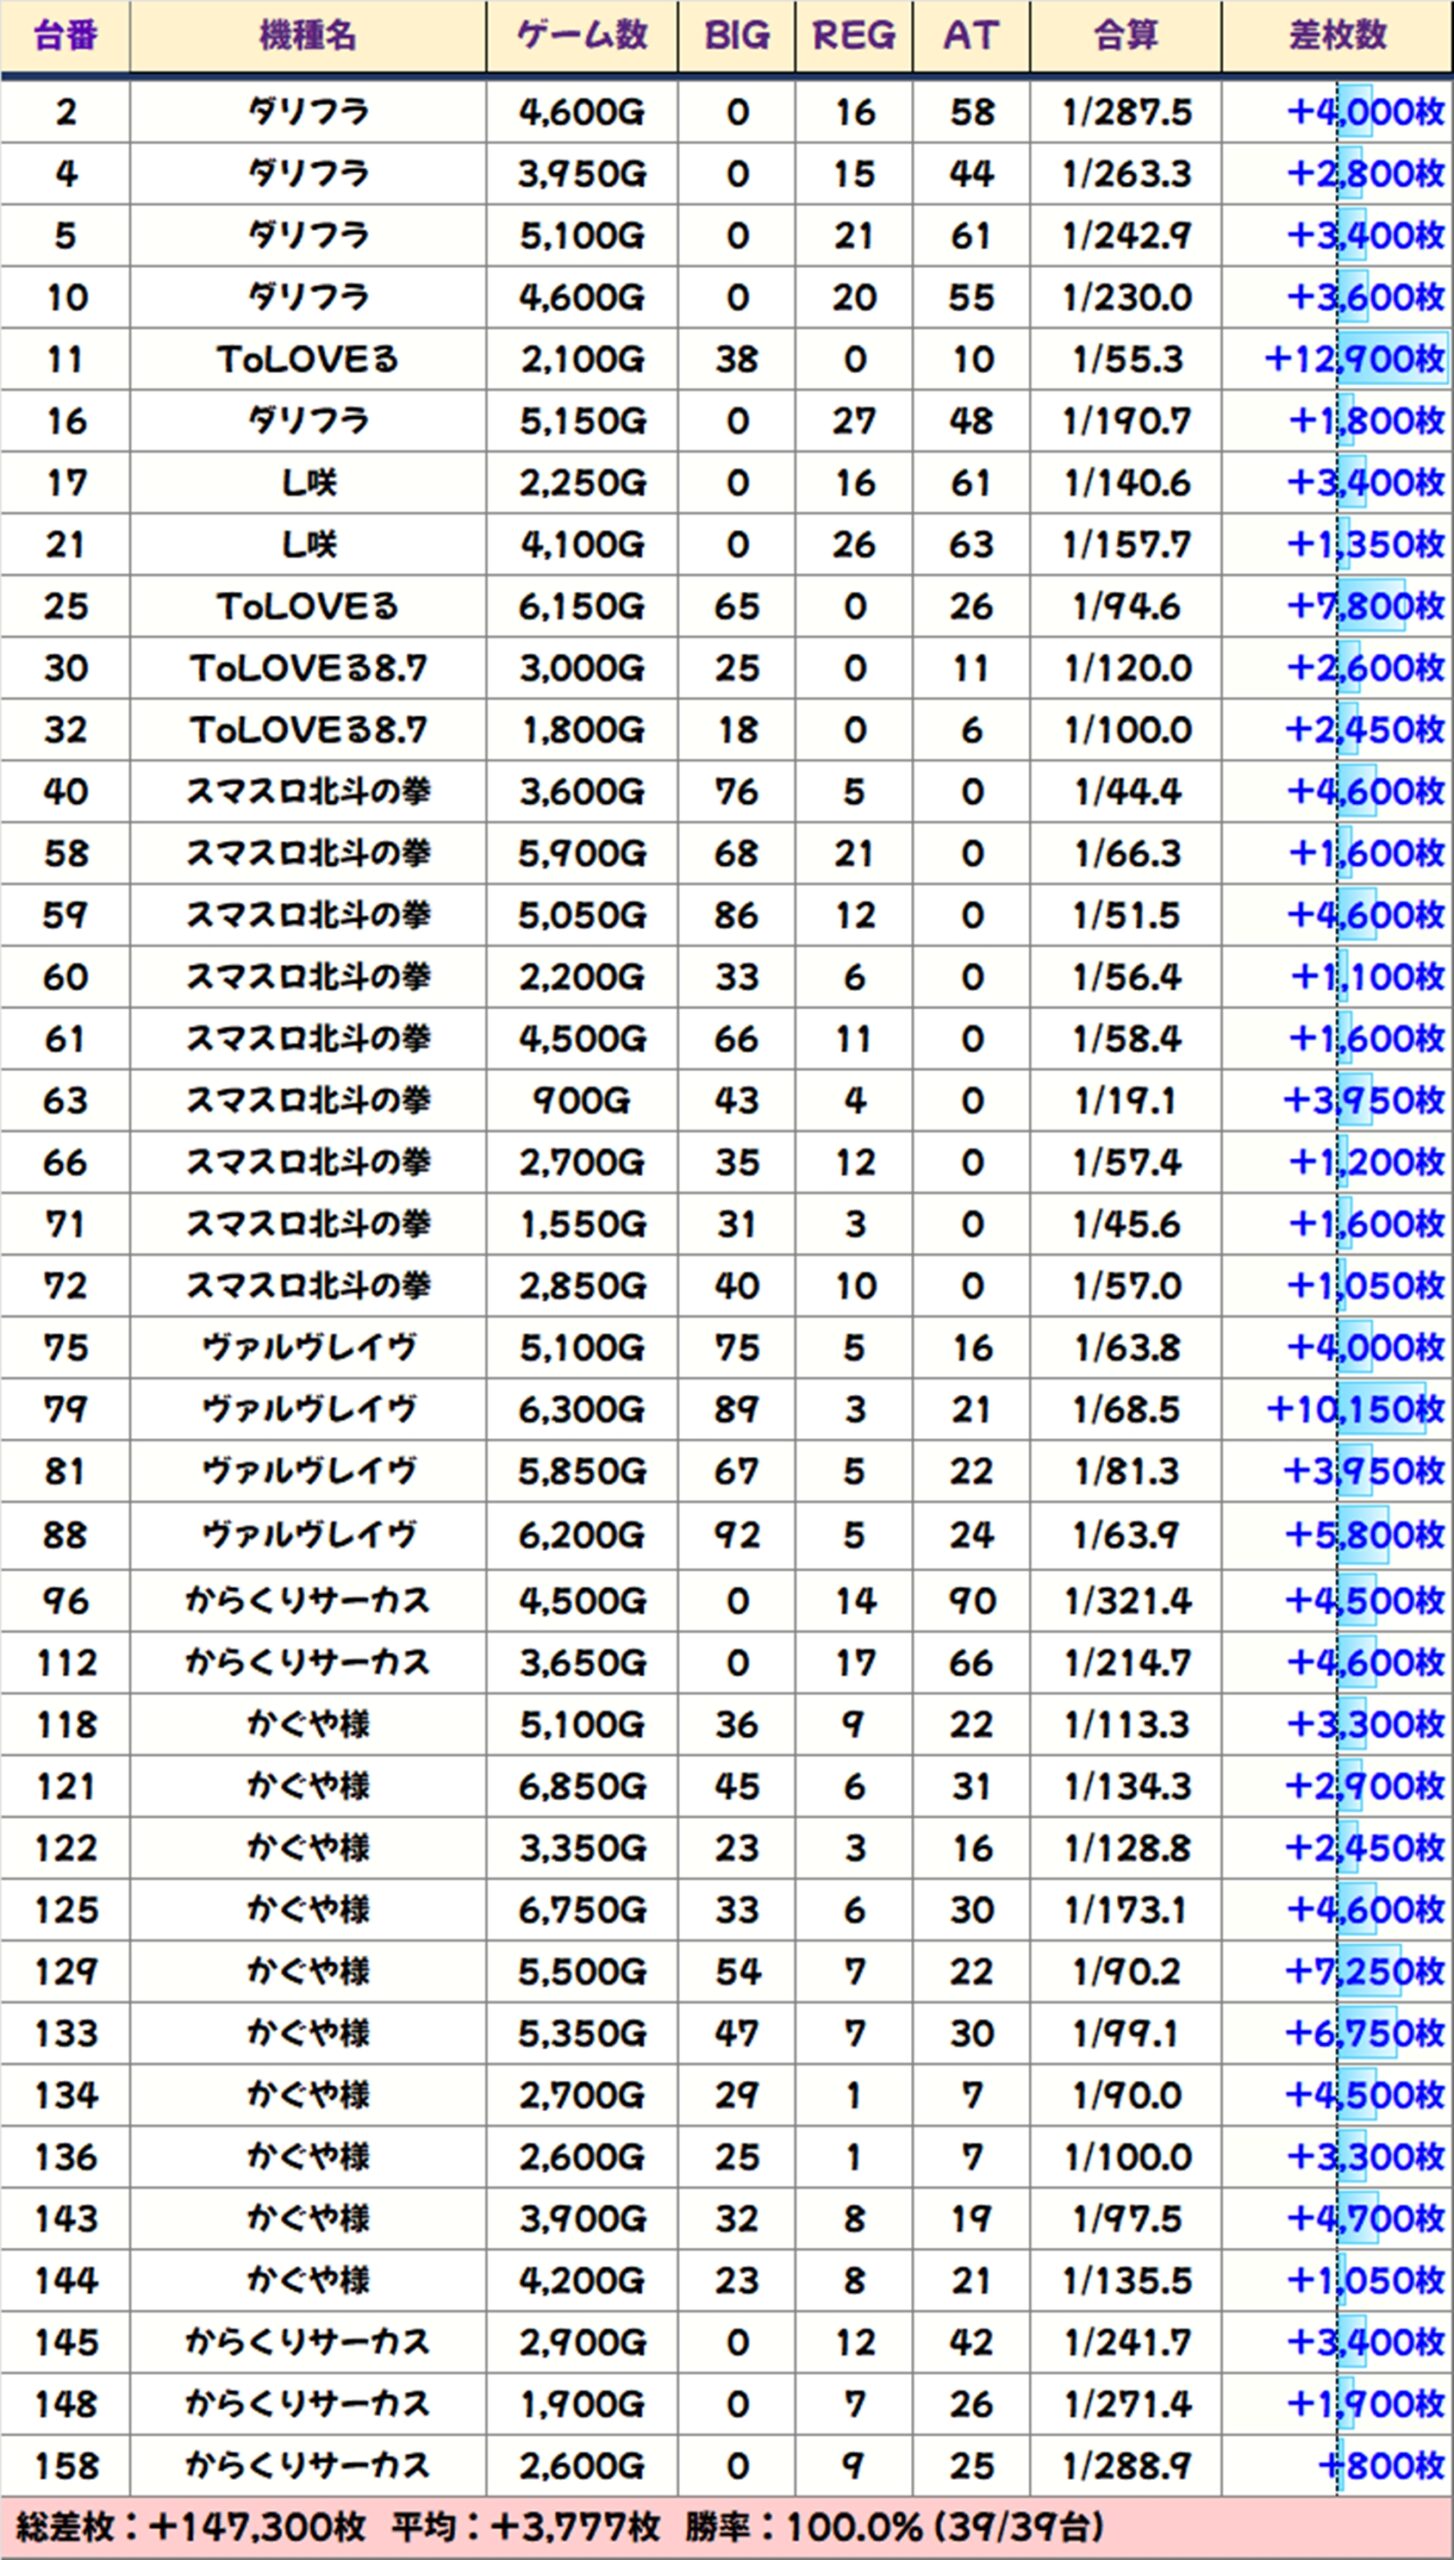Select the 1/128.8 combined rate cell

click(x=1126, y=1848)
